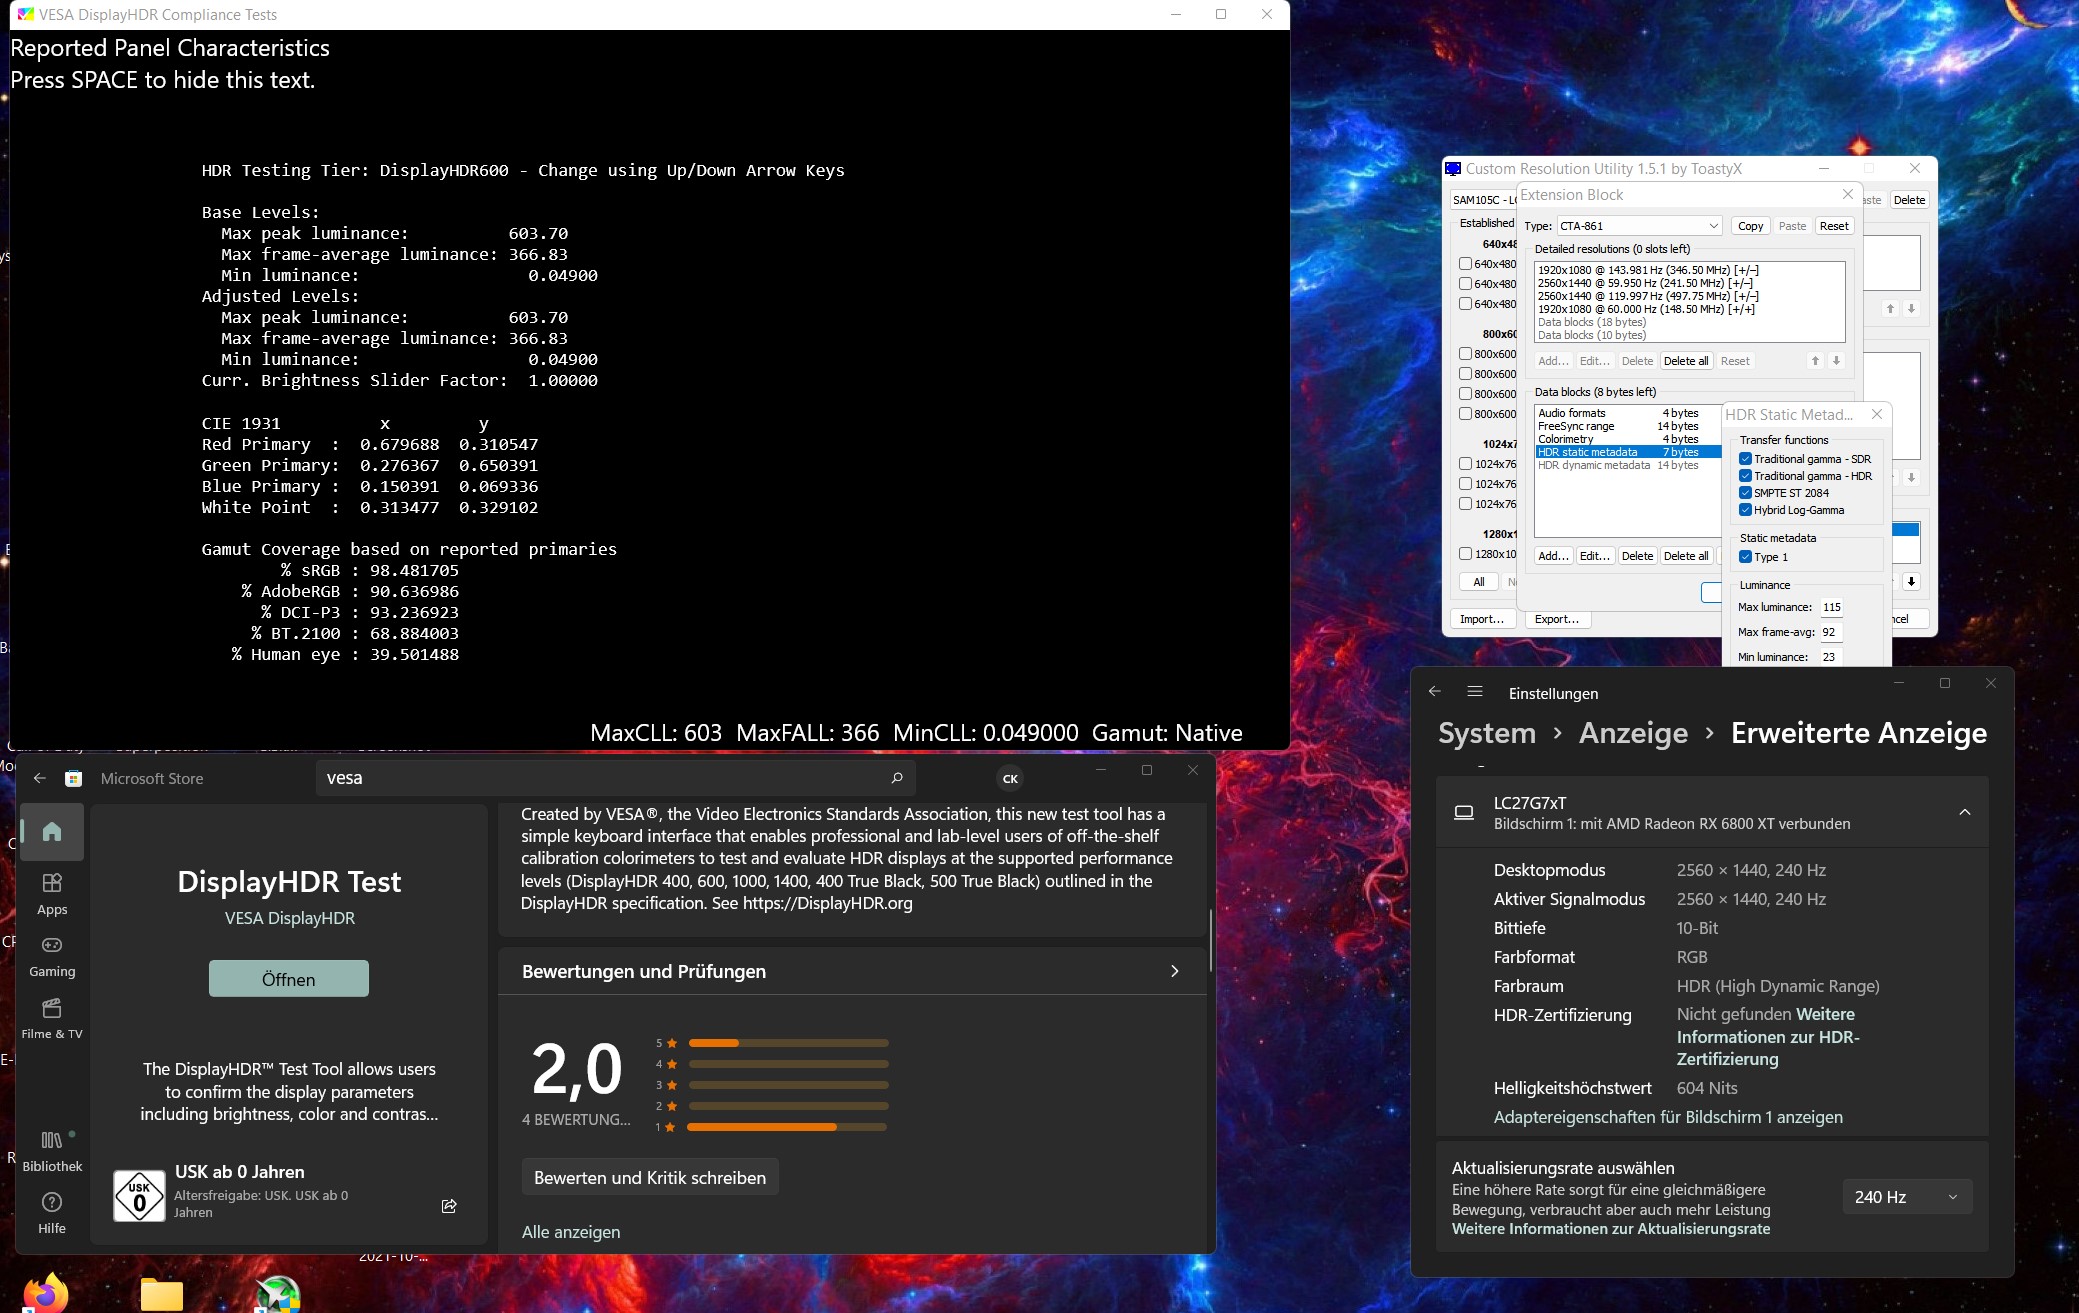Collapse the LC27G7xT display section

(1964, 812)
